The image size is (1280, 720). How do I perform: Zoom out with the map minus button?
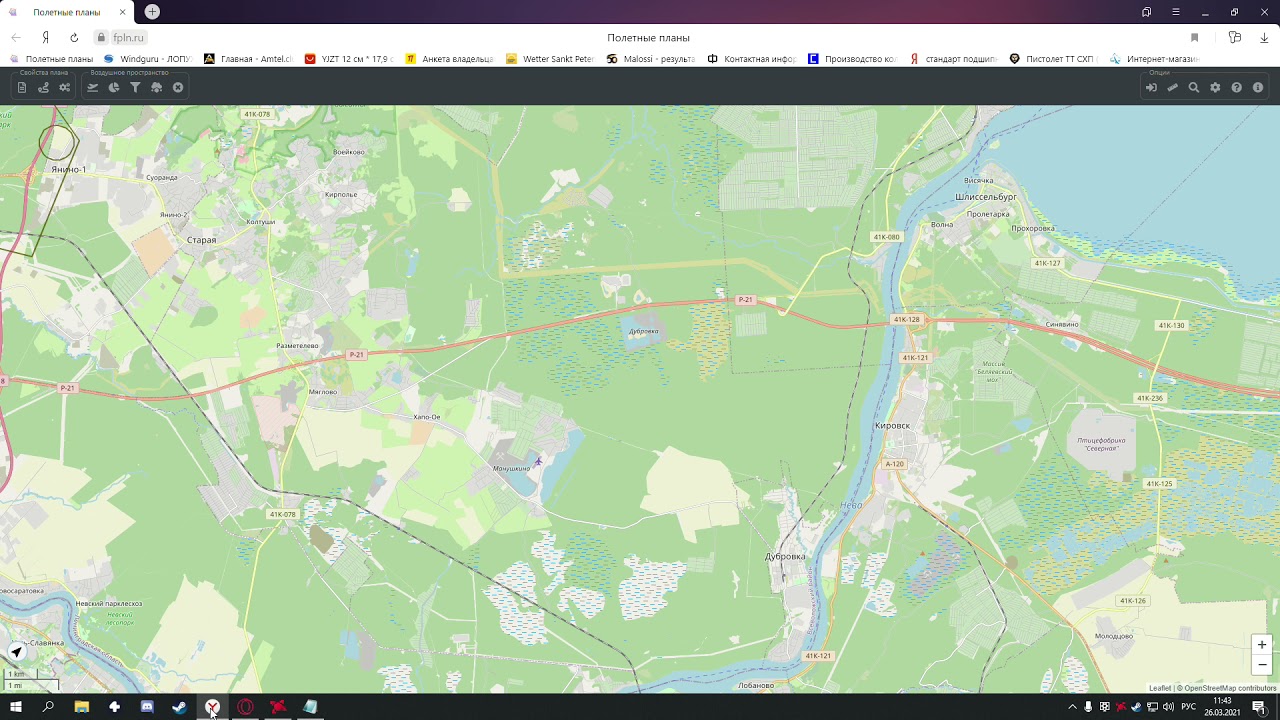pyautogui.click(x=1262, y=665)
